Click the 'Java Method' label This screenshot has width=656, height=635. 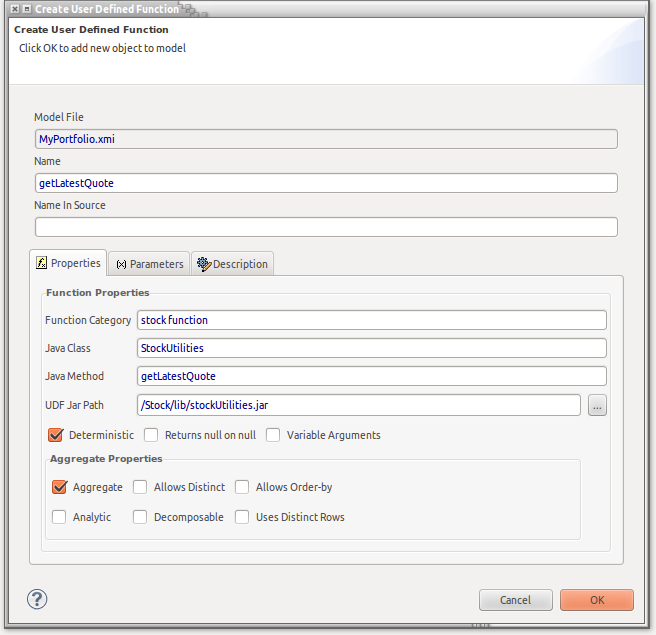pos(74,376)
